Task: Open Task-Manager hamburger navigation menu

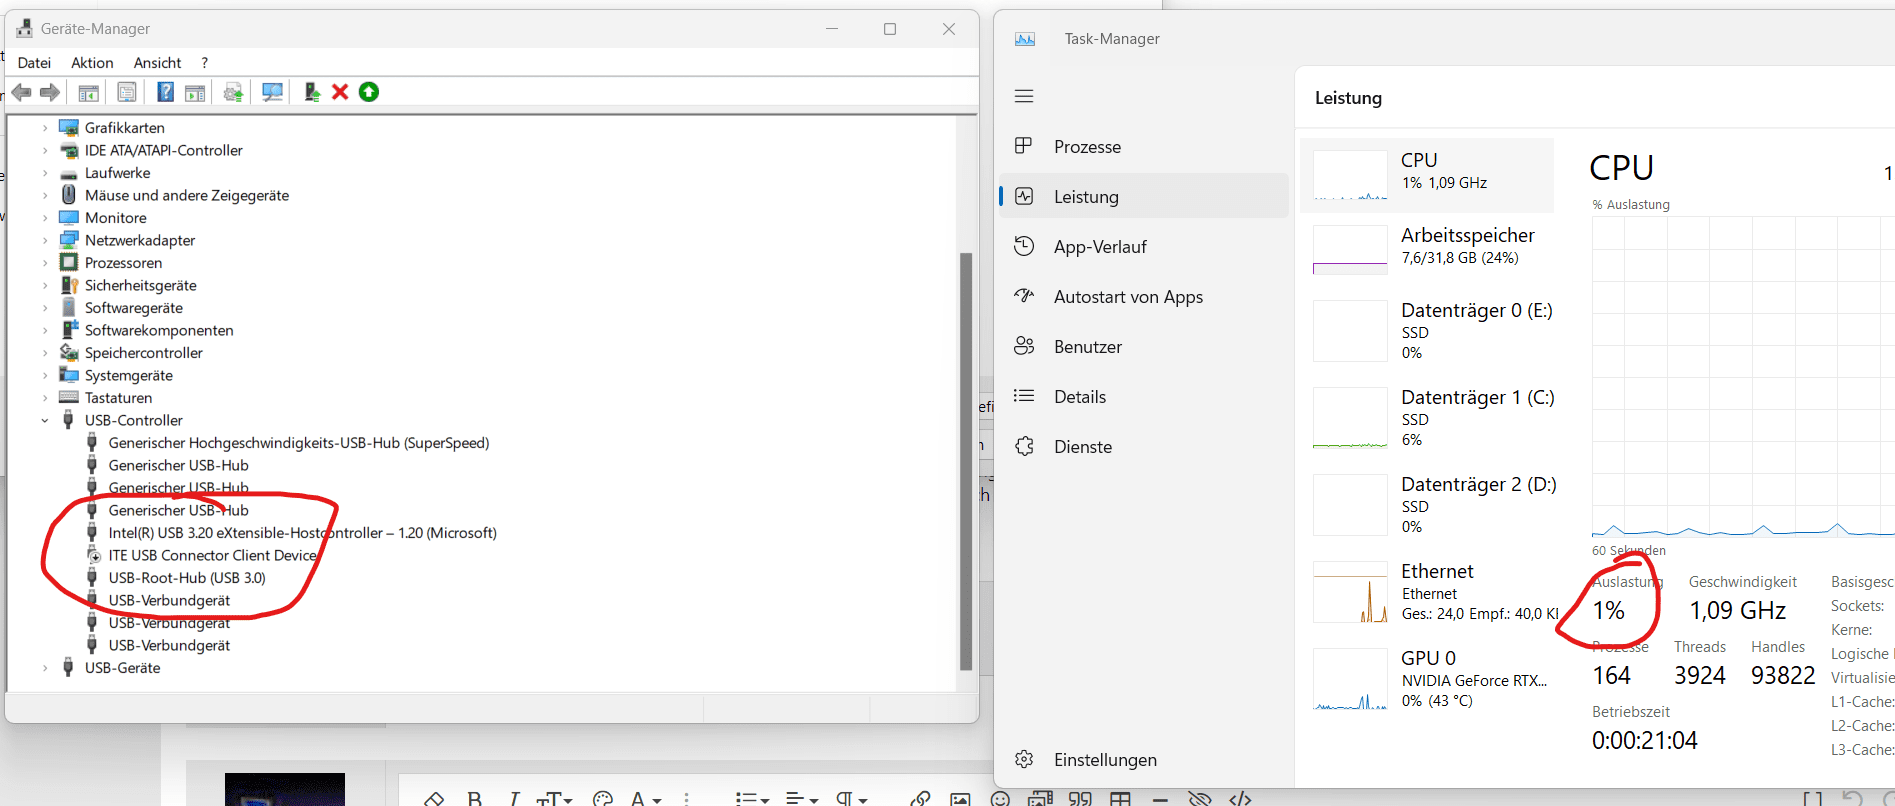Action: pyautogui.click(x=1024, y=96)
